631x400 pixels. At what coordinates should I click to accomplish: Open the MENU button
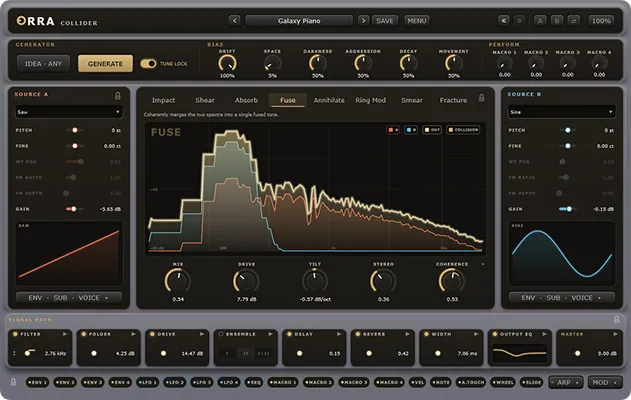pos(417,21)
